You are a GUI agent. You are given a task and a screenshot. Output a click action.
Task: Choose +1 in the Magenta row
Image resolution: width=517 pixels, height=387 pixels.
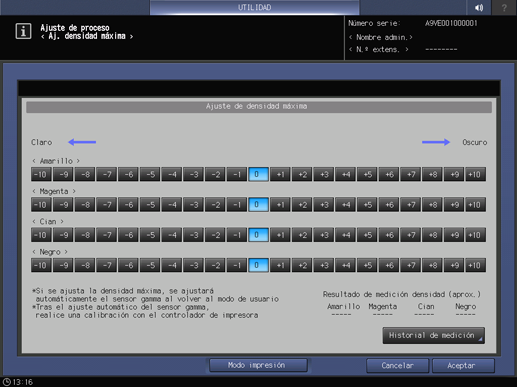tap(280, 205)
